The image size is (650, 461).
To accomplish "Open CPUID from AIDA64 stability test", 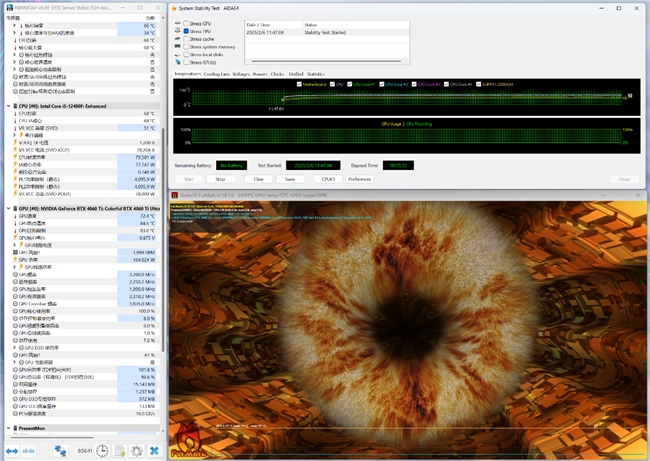I will coord(328,179).
